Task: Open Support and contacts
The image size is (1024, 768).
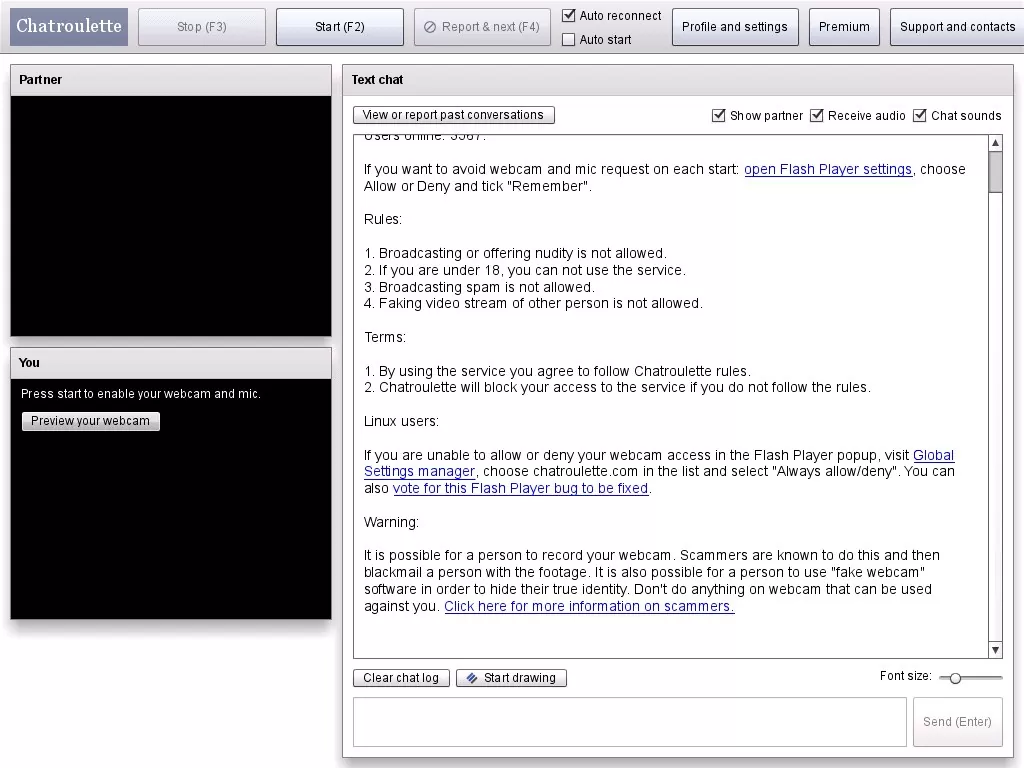Action: click(x=957, y=27)
